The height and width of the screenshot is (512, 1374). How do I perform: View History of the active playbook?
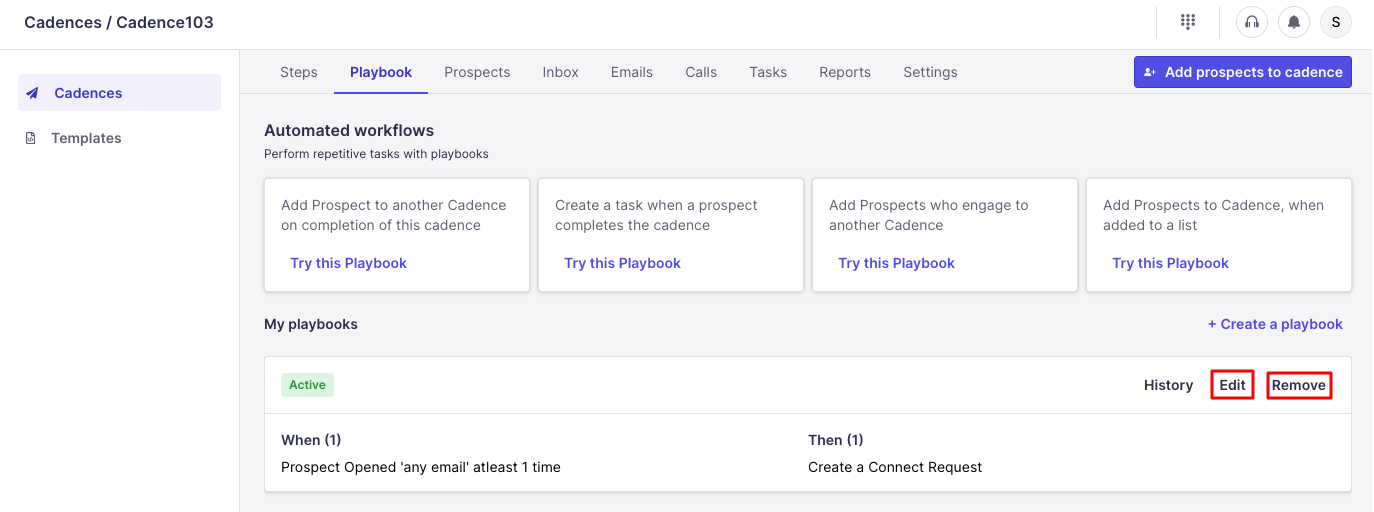(1168, 385)
